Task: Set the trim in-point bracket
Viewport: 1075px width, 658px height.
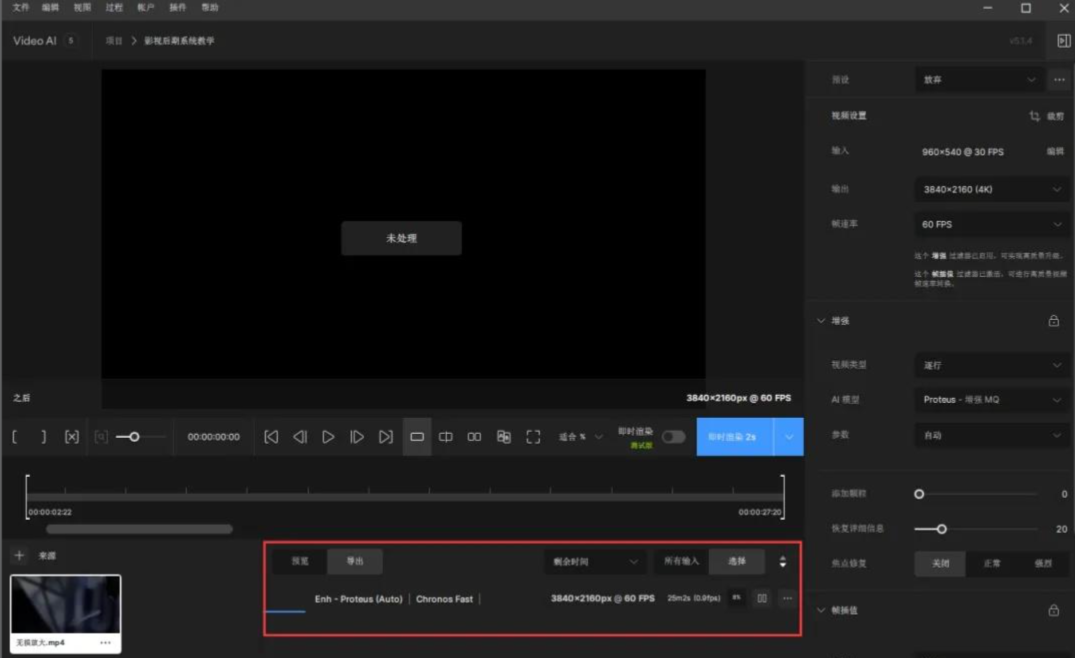Action: (15, 437)
